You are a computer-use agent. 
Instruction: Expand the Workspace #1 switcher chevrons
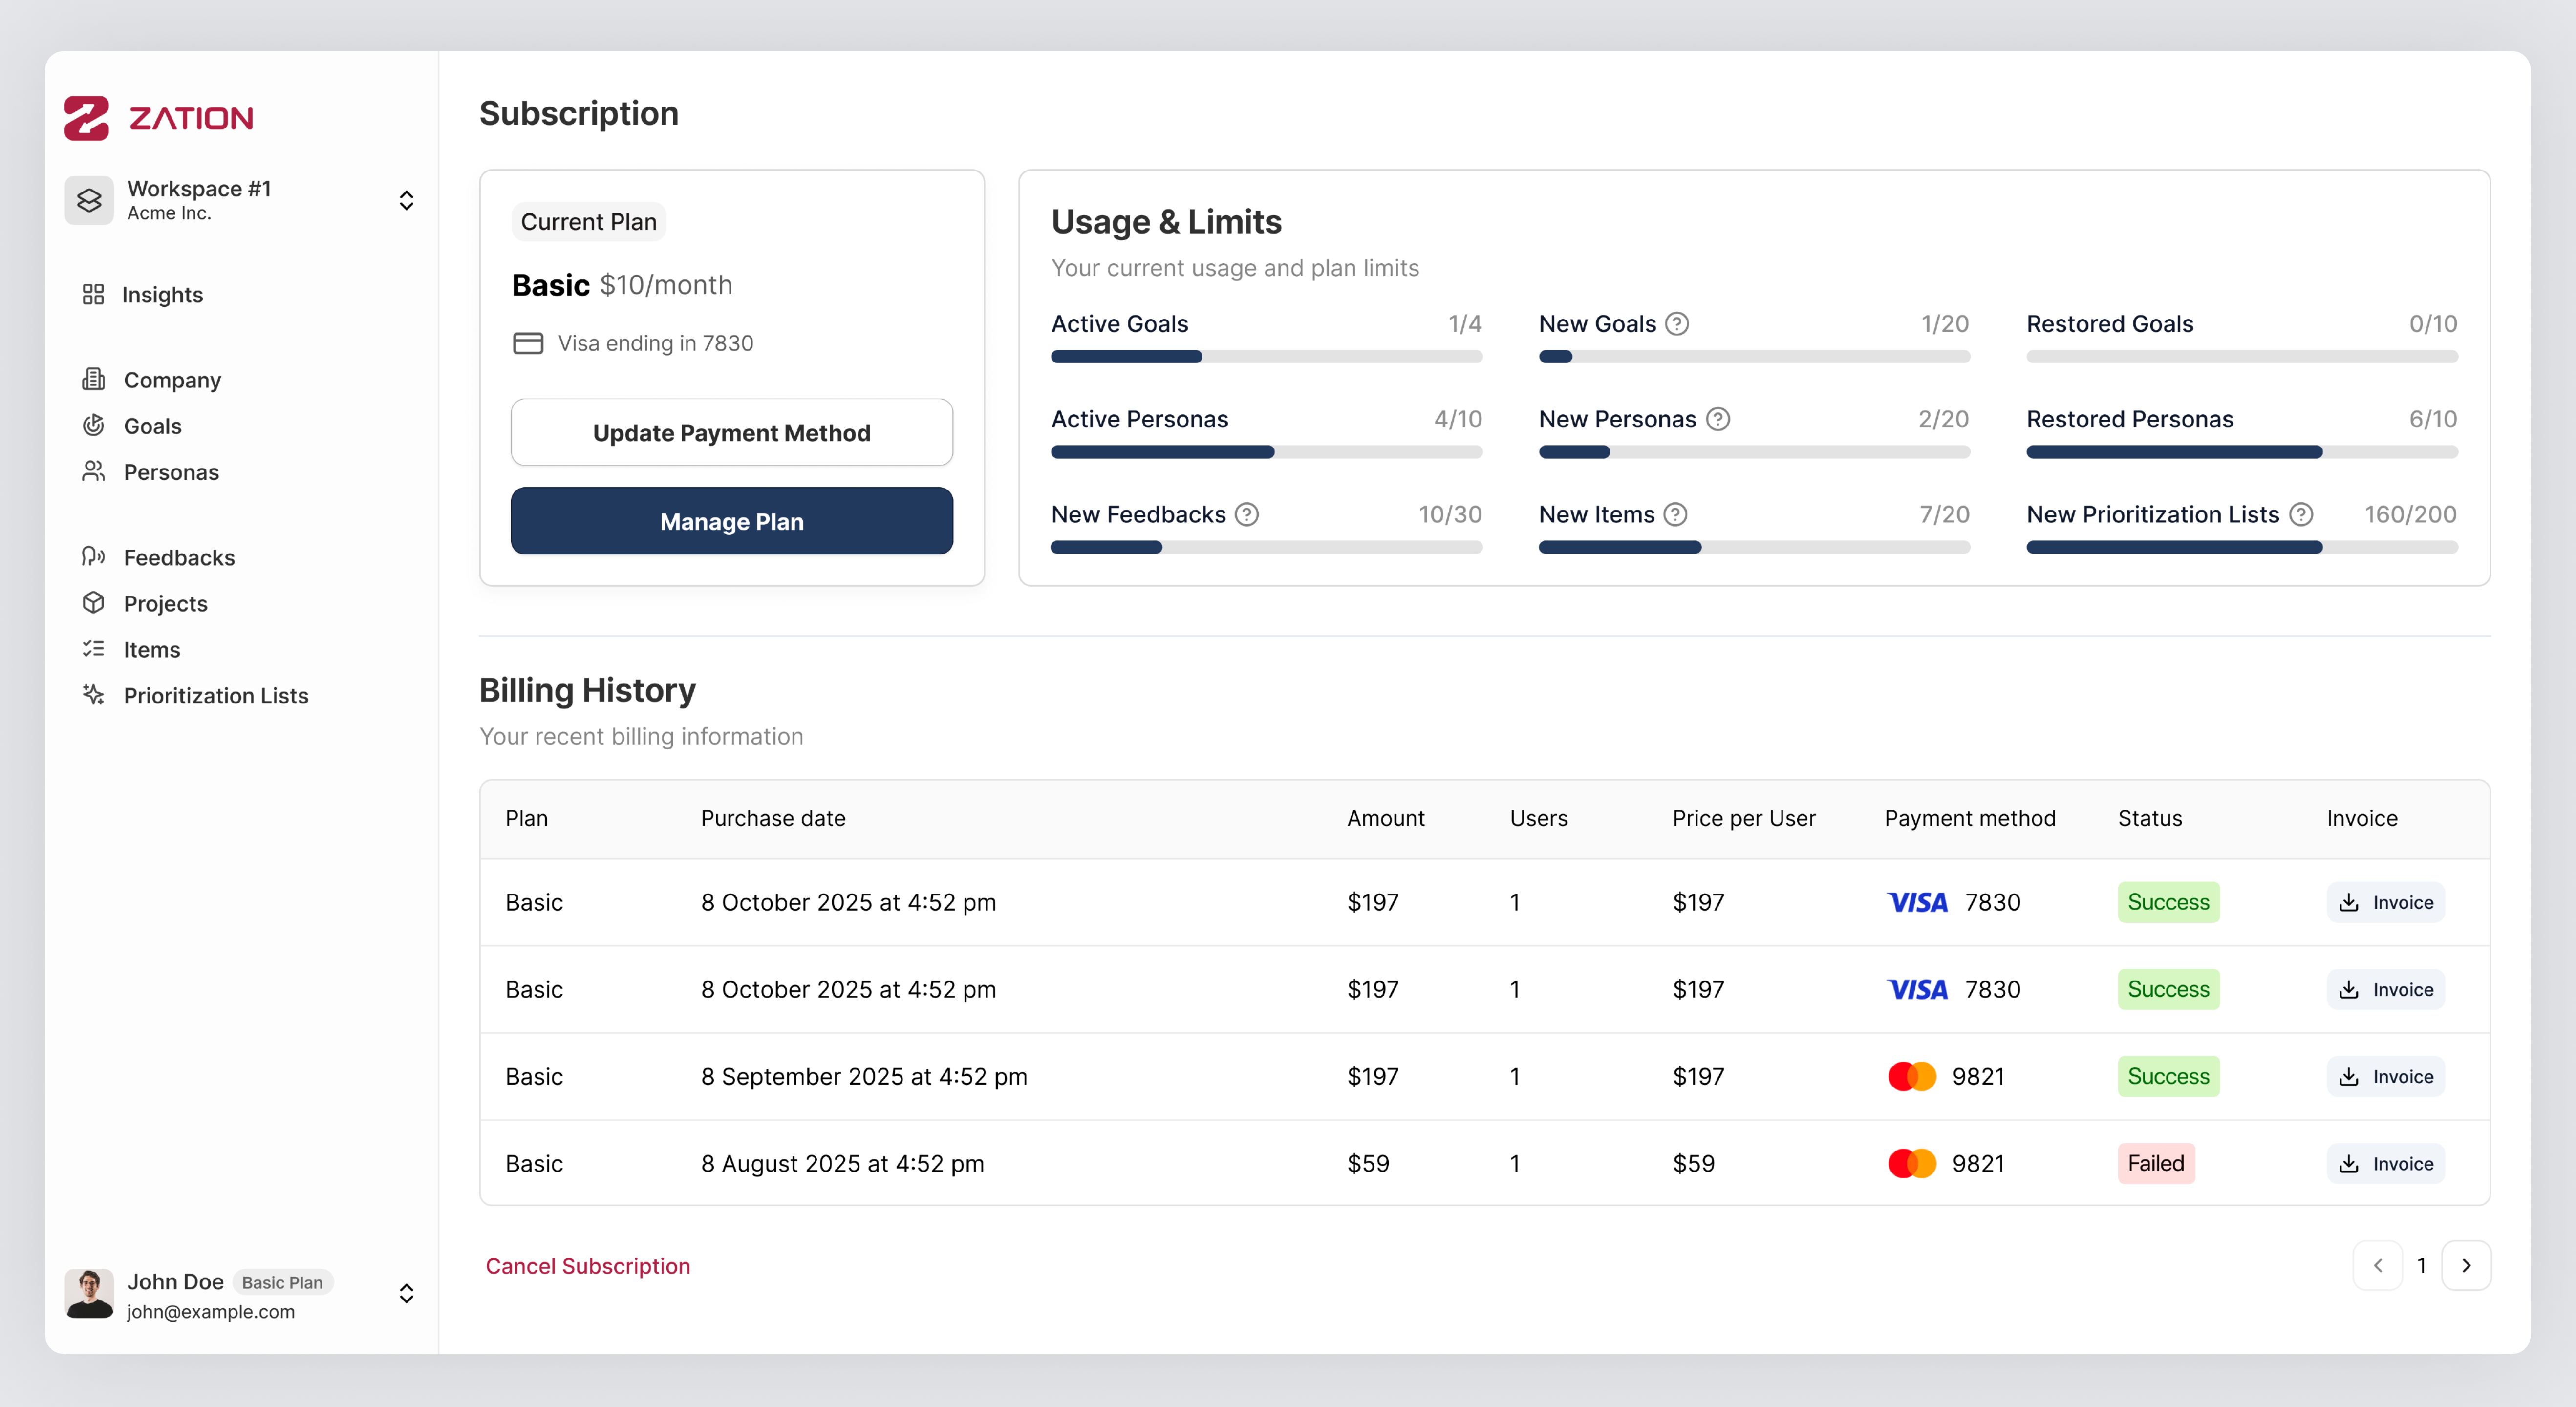pos(406,200)
